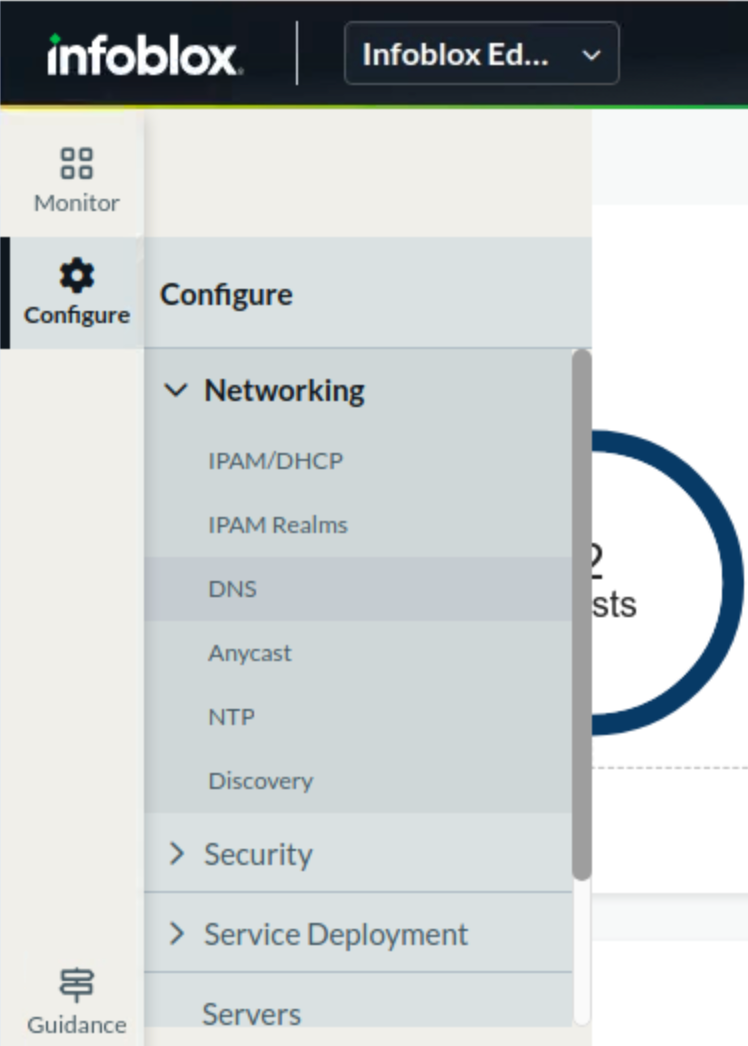The image size is (748, 1046).
Task: Select NTP in Networking menu
Action: click(231, 717)
